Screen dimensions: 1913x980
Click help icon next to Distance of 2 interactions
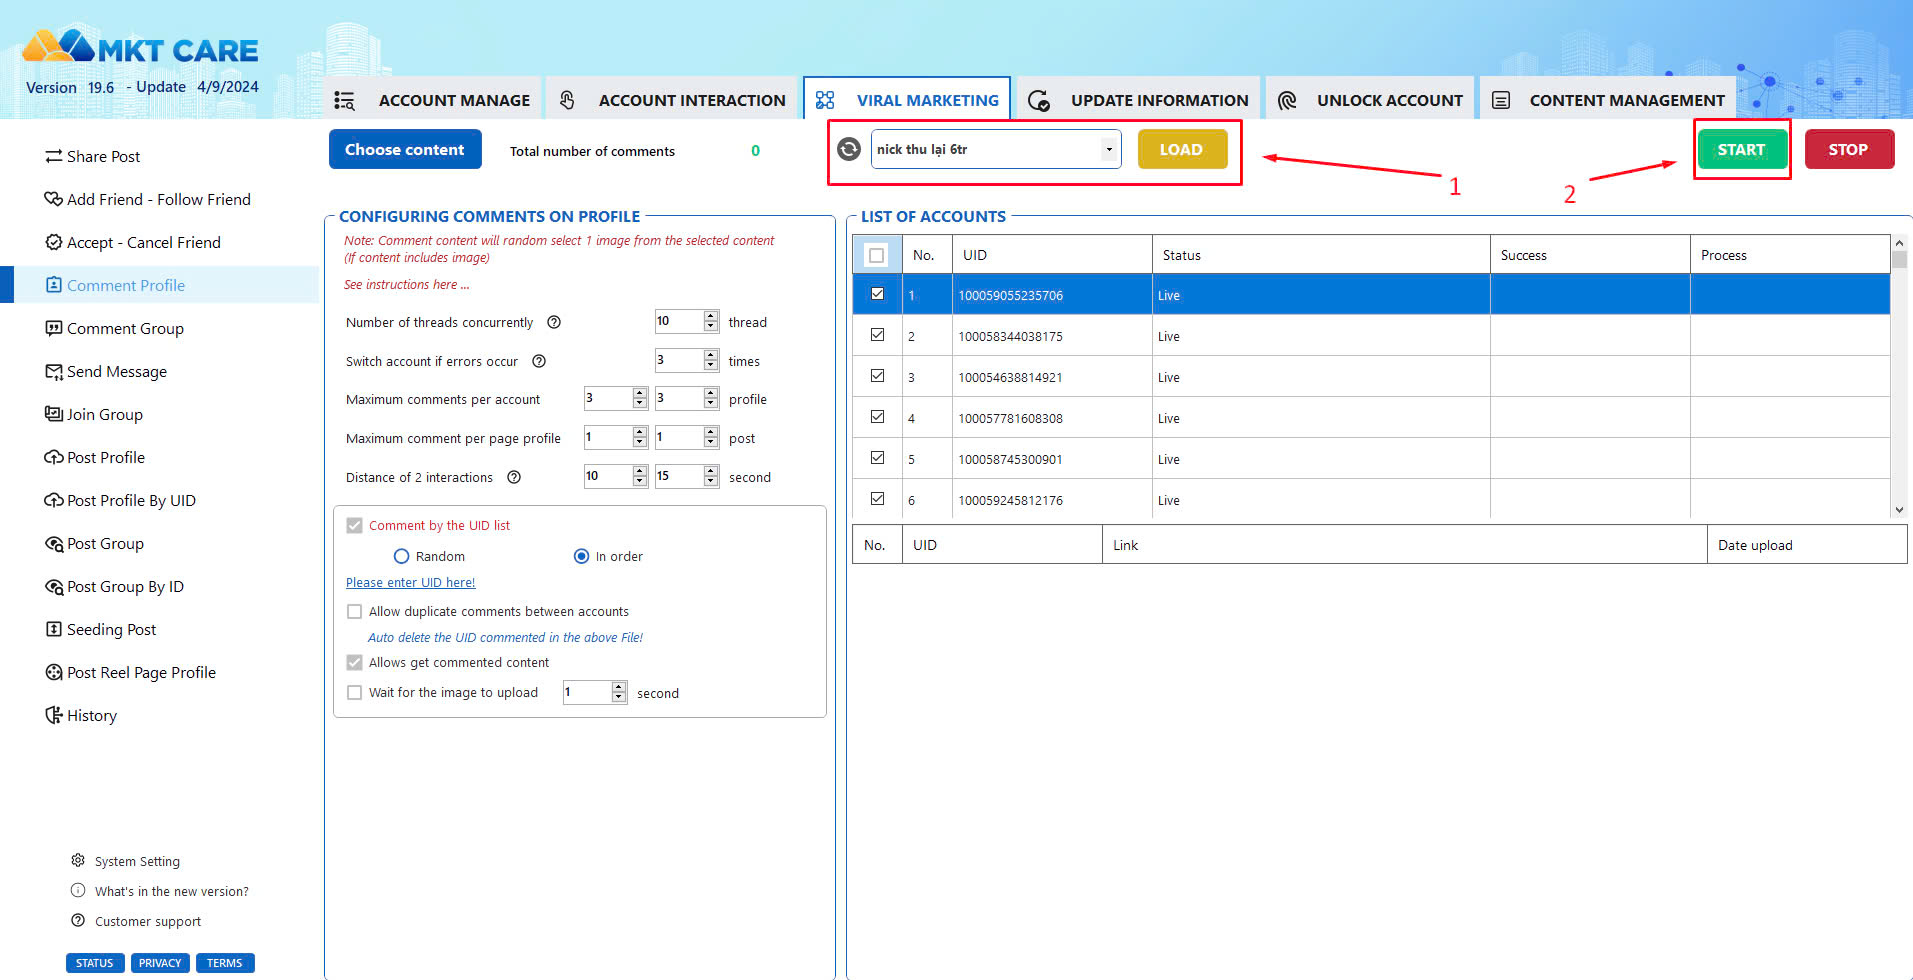click(514, 477)
